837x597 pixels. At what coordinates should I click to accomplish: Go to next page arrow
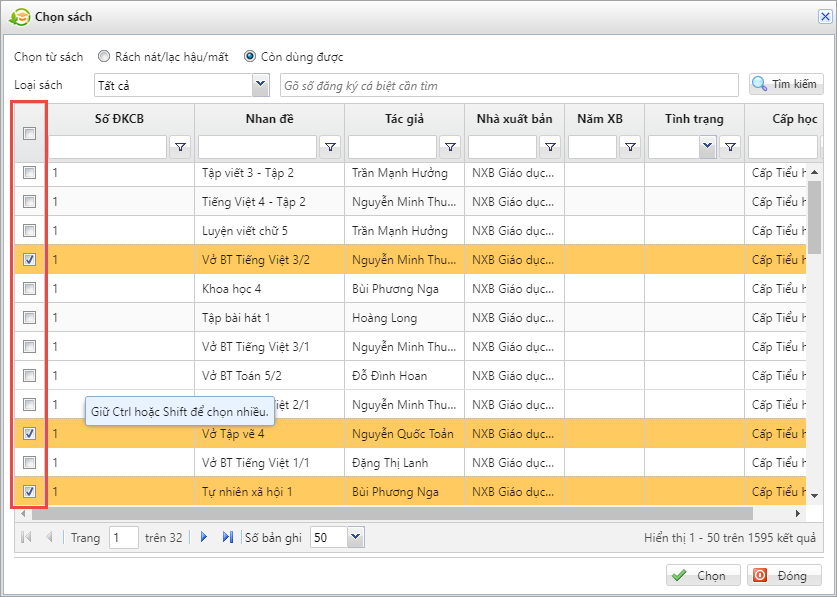tap(204, 537)
